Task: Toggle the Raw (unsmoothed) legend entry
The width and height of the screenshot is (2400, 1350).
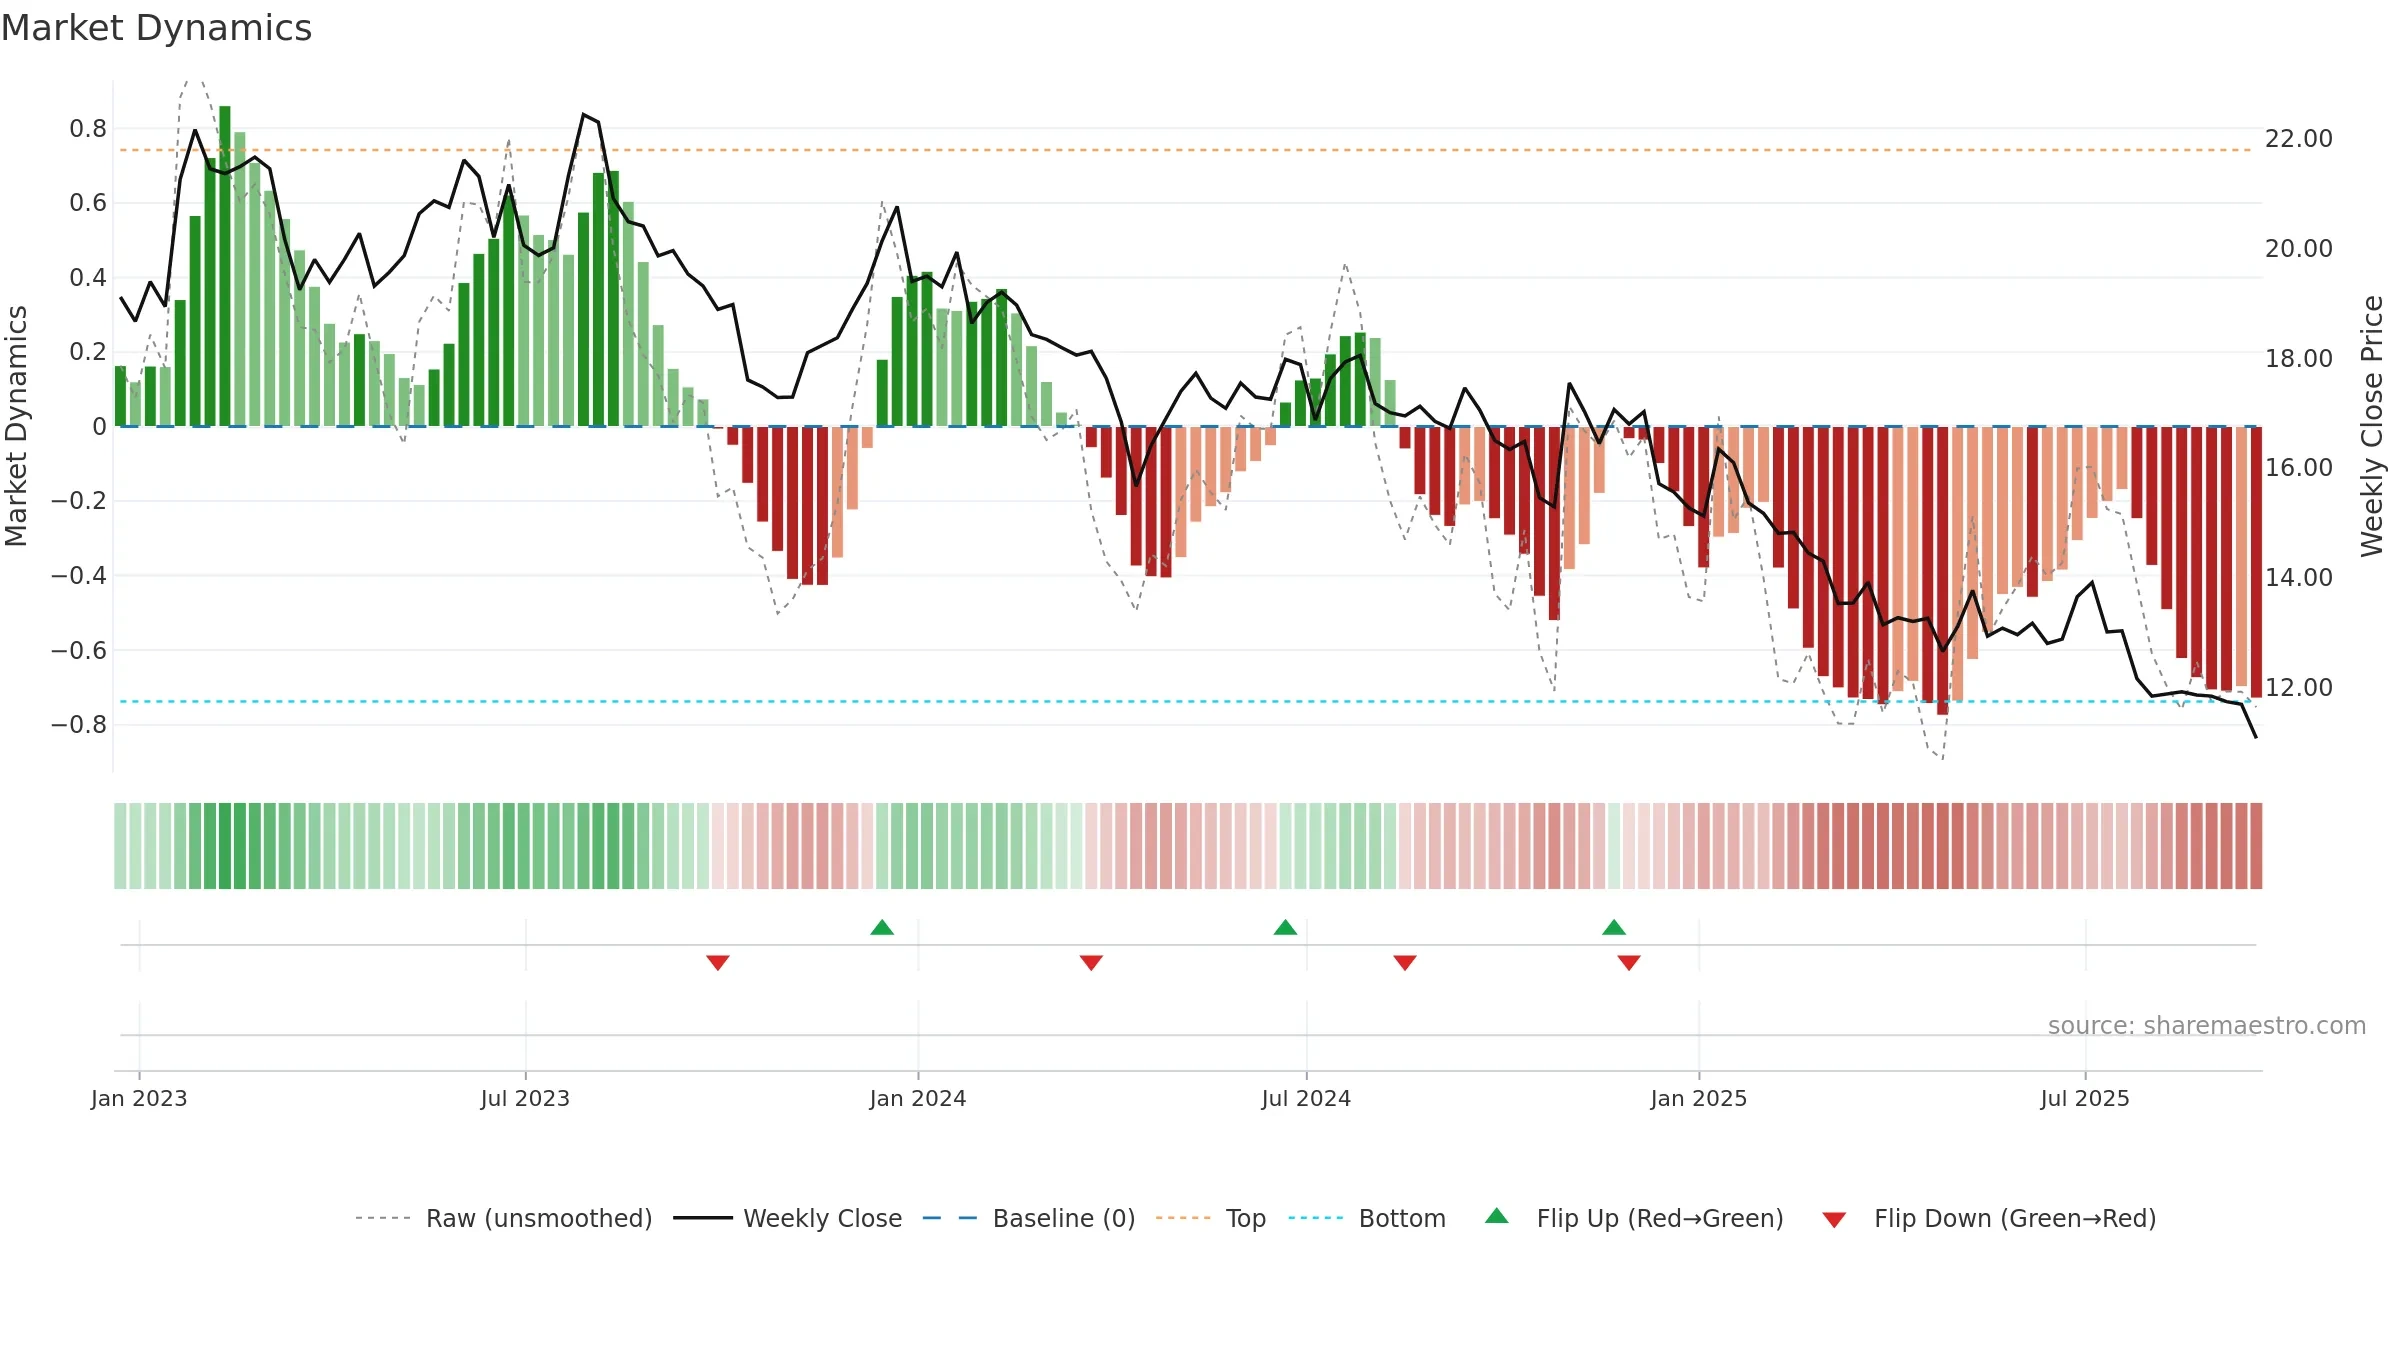Action: tap(503, 1218)
